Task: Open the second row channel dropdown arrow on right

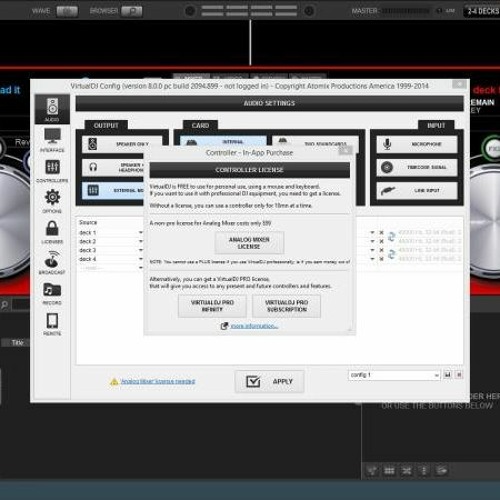Action: click(372, 241)
